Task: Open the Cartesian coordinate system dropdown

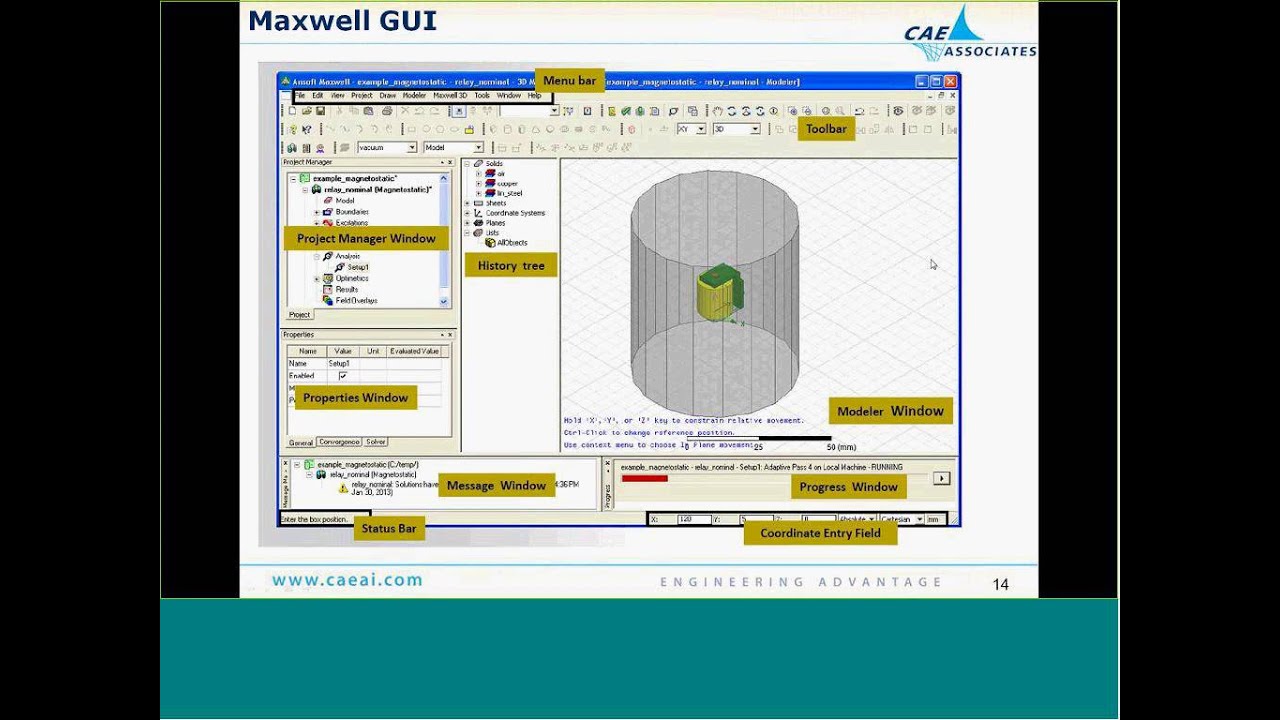Action: point(919,519)
